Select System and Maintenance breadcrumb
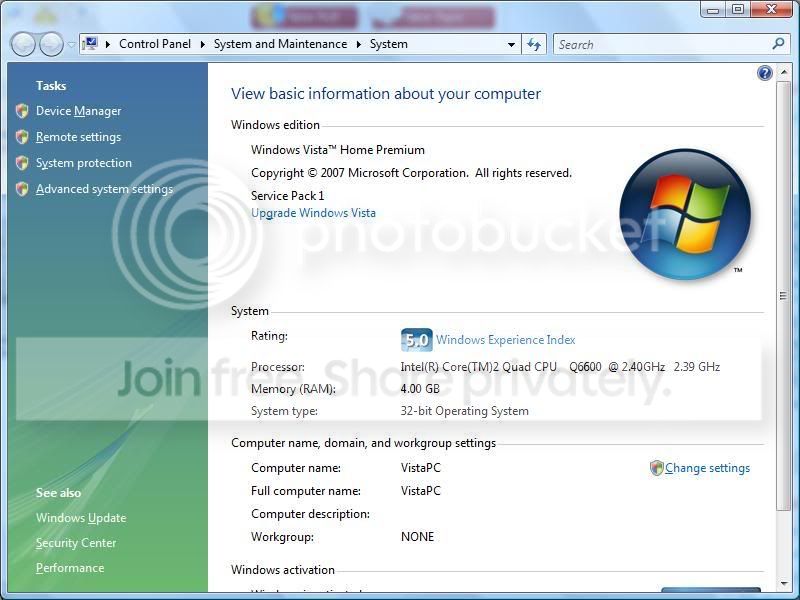 (x=280, y=44)
